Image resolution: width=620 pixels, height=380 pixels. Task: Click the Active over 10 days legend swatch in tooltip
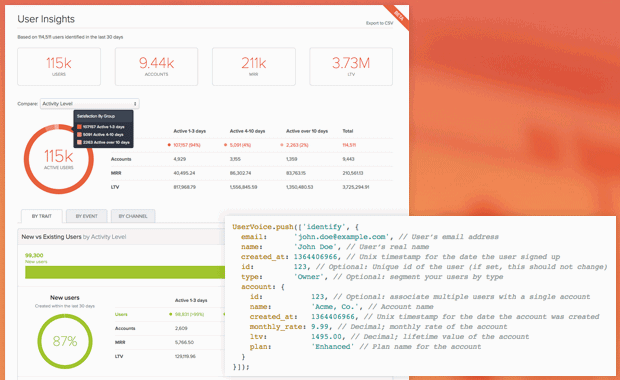tap(79, 142)
